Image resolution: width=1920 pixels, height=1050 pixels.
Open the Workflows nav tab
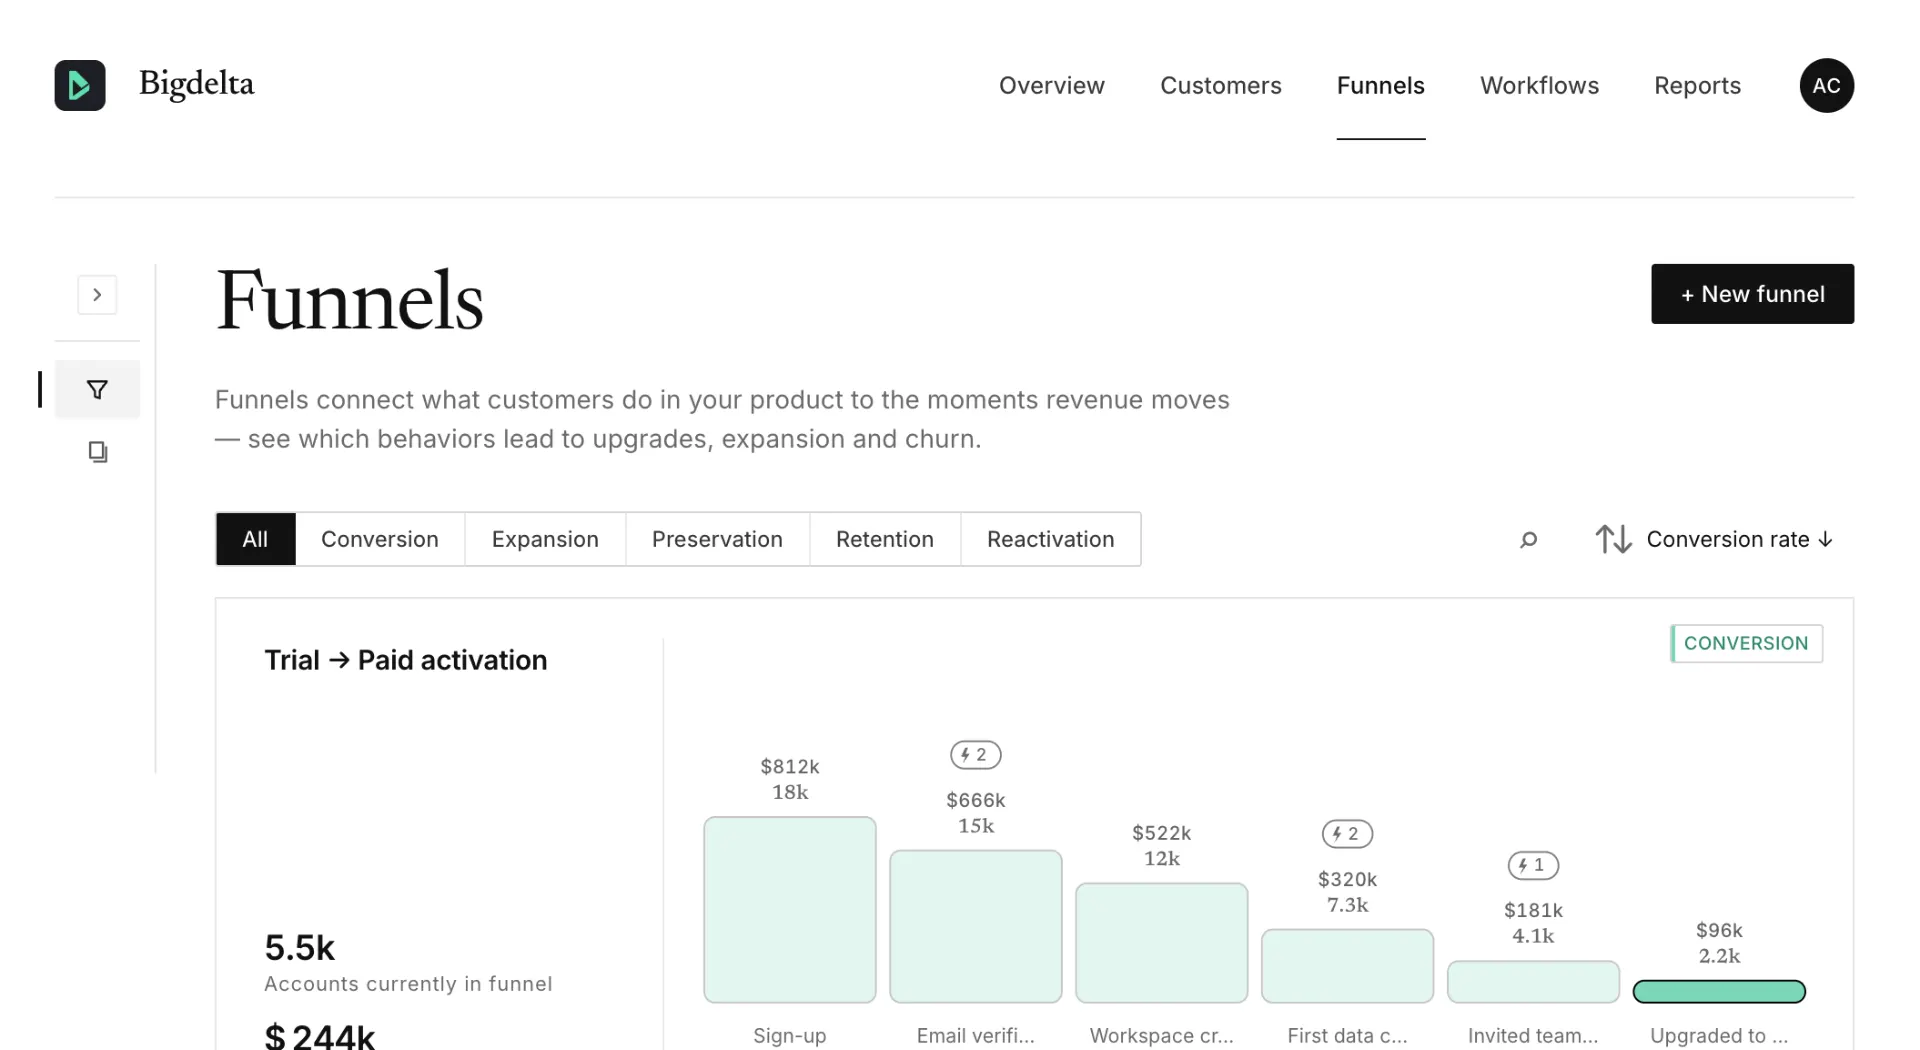(x=1539, y=86)
